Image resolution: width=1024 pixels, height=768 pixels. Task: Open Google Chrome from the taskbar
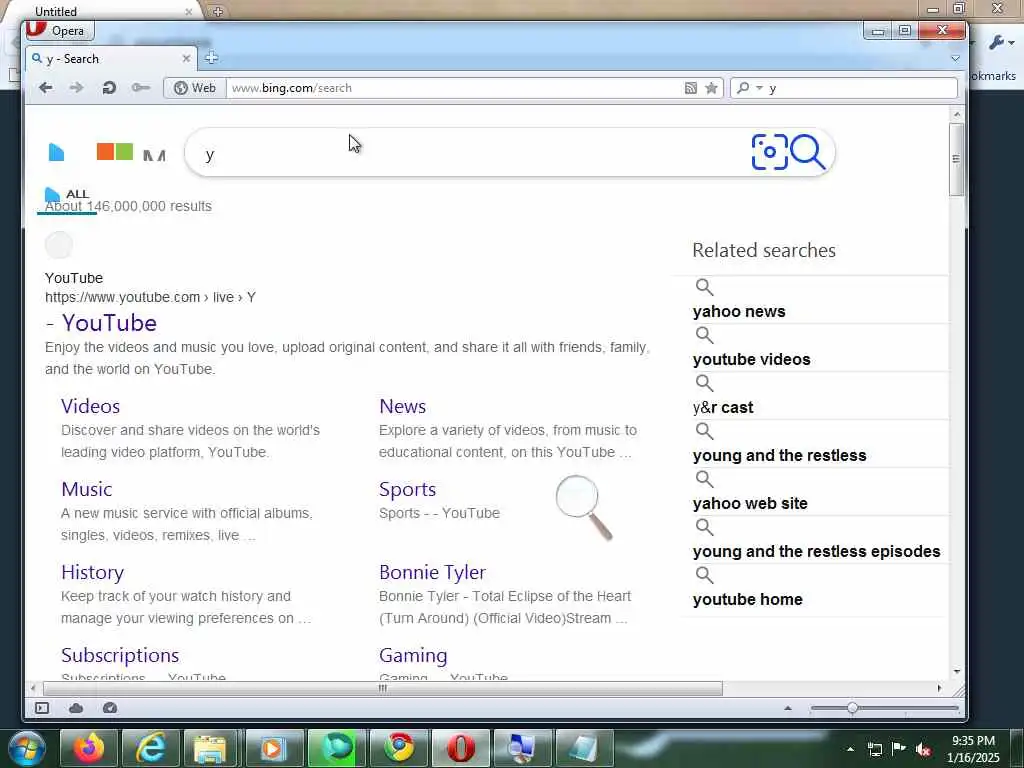coord(399,748)
